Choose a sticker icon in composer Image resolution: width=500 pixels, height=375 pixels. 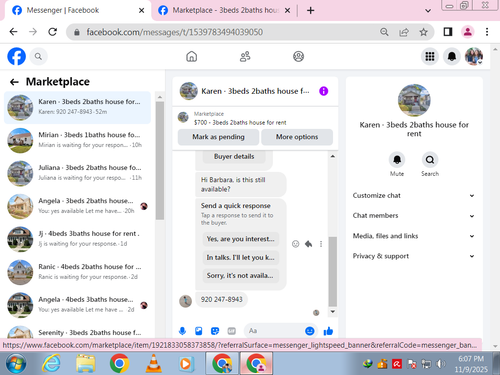pyautogui.click(x=215, y=331)
